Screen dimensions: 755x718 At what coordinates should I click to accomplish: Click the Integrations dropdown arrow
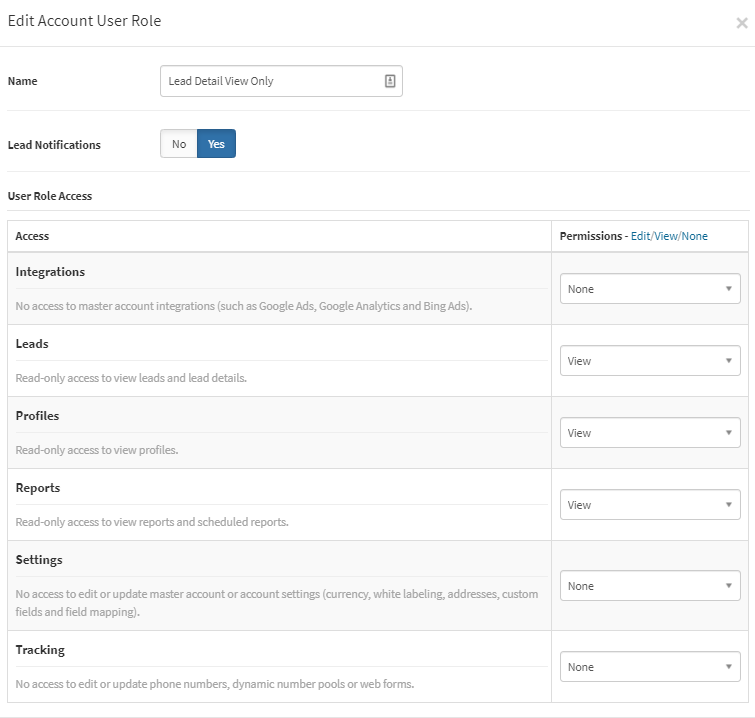pos(729,288)
